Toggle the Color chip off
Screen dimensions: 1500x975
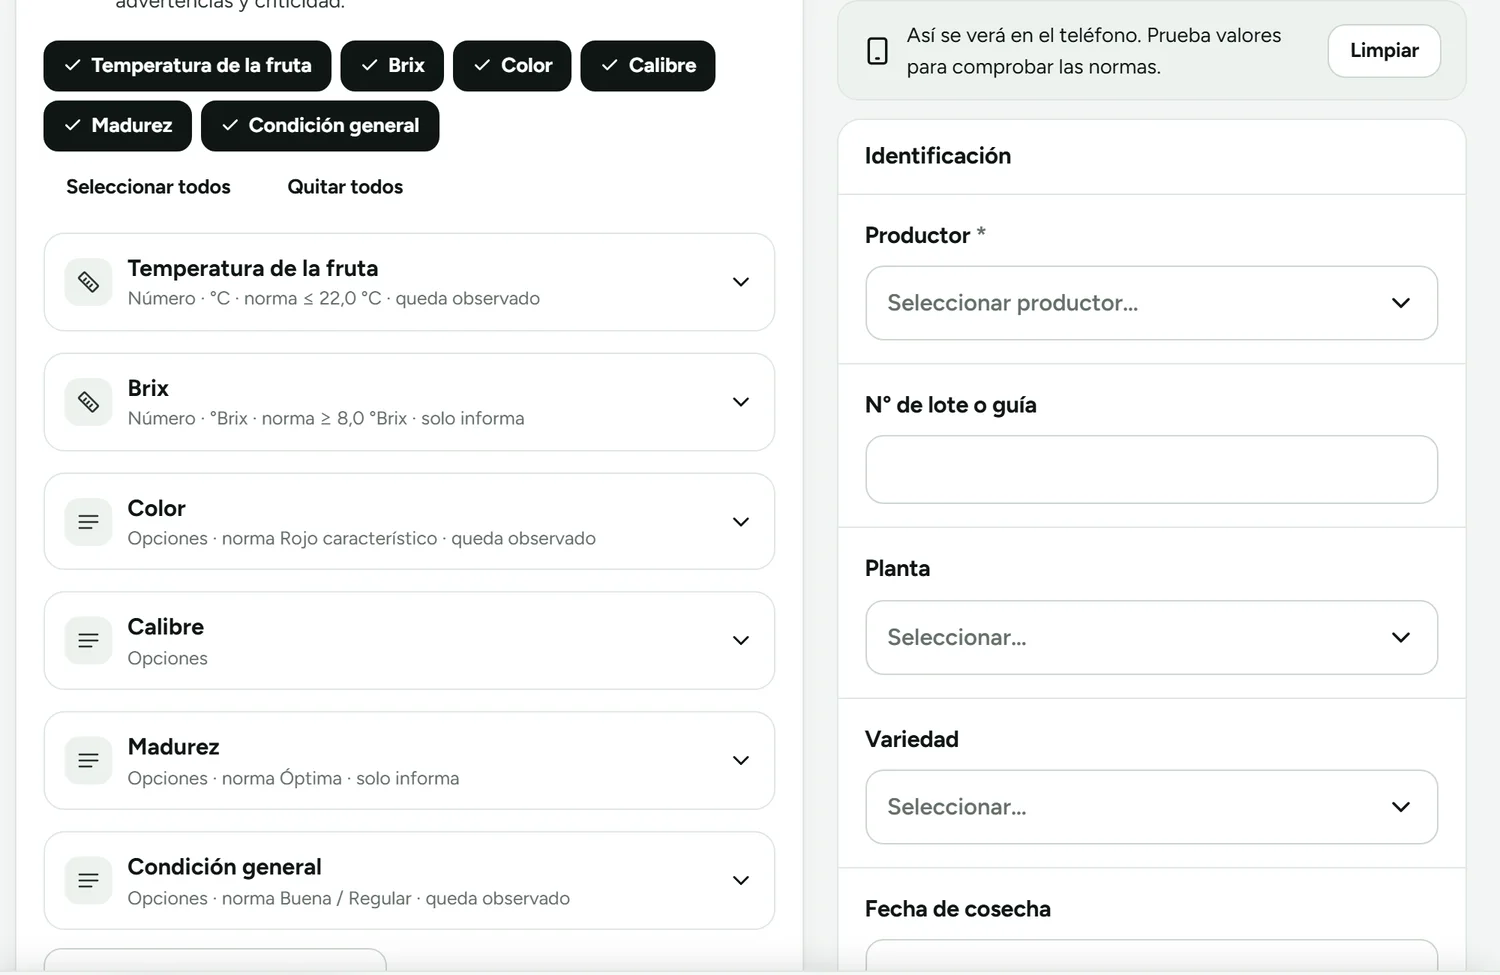coord(512,66)
